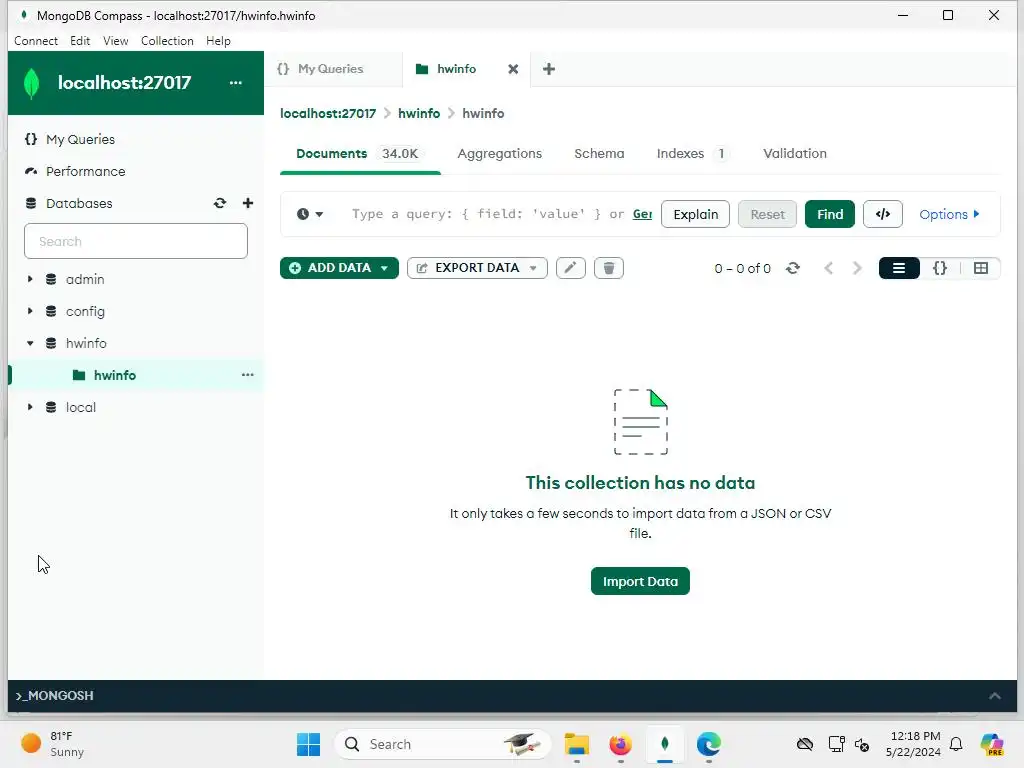Click the Reset button
This screenshot has width=1024, height=768.
tap(767, 214)
